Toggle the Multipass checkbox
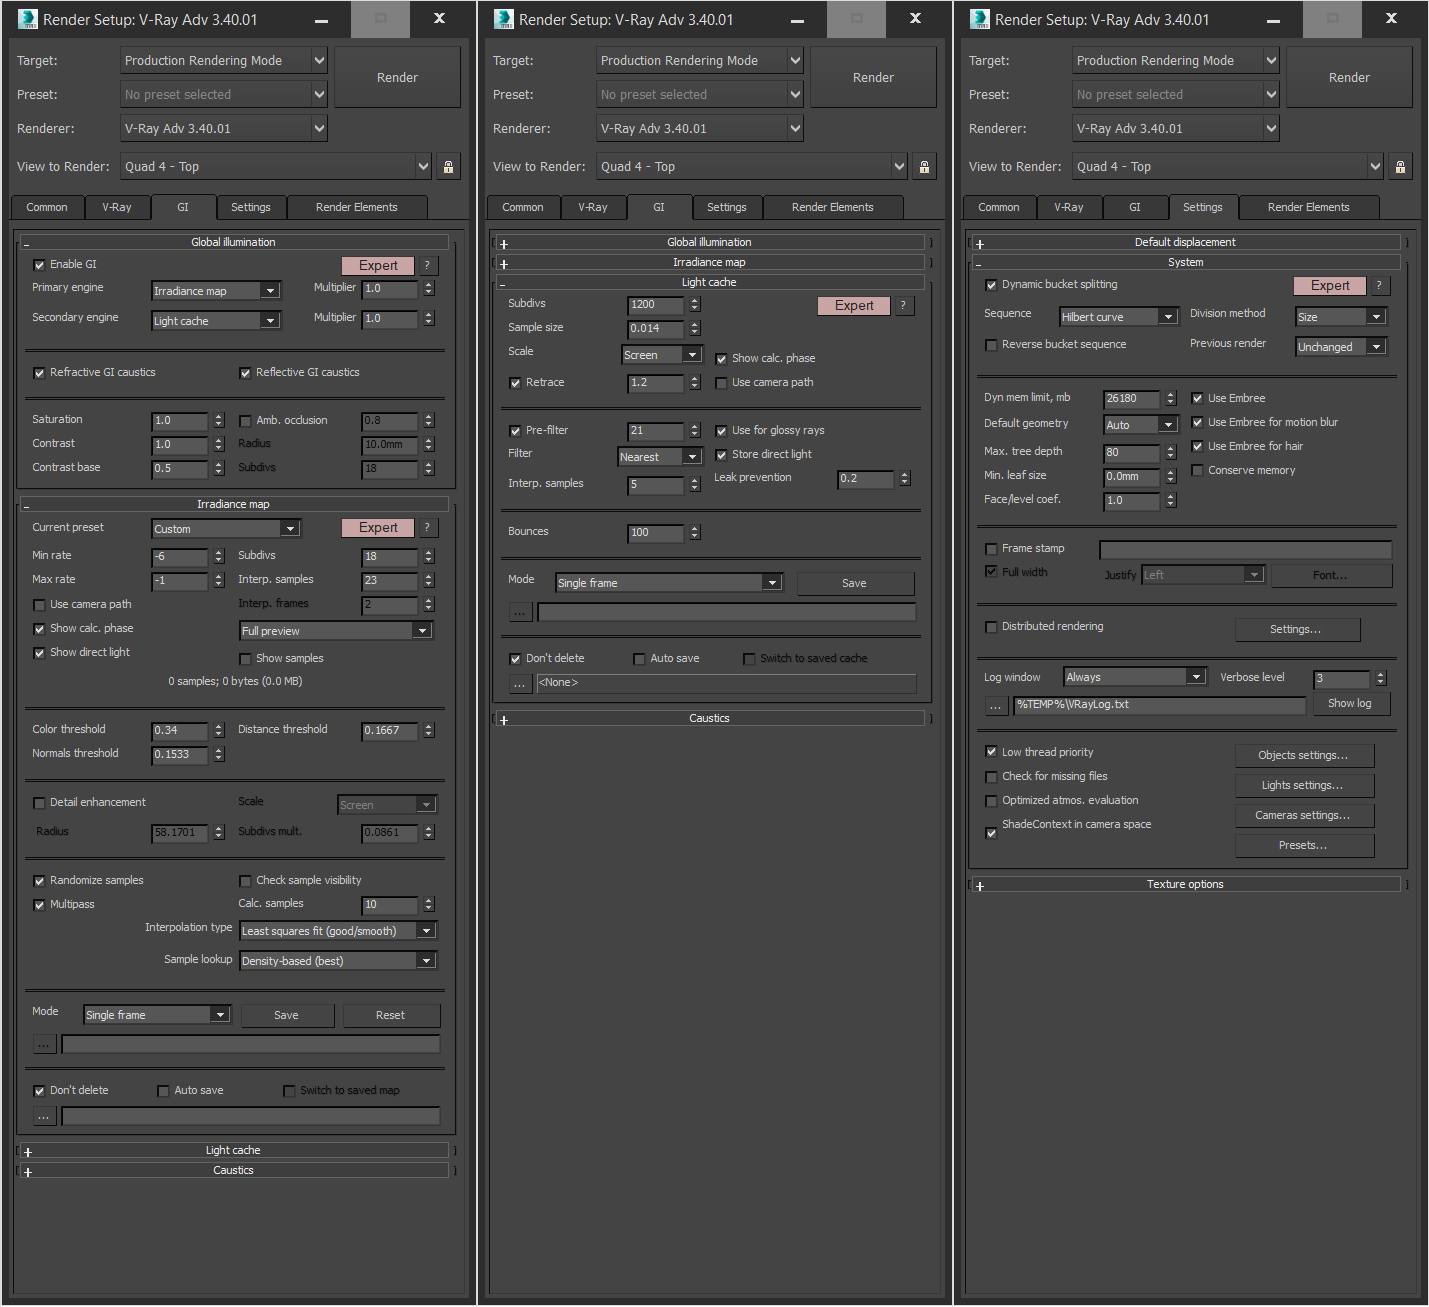The image size is (1429, 1307). click(39, 905)
